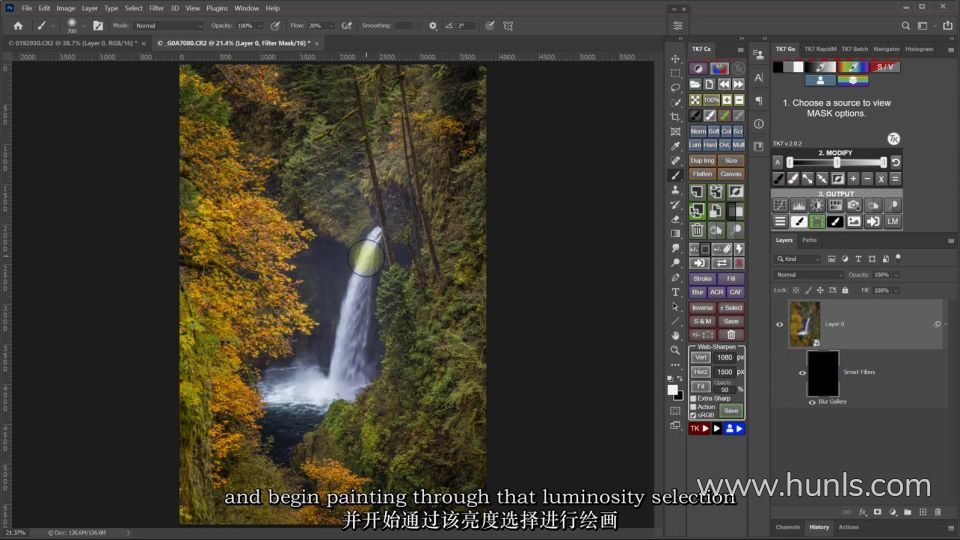Screen dimensions: 960x540
Task: Switch to the TK7 RapidM tab
Action: [820, 49]
